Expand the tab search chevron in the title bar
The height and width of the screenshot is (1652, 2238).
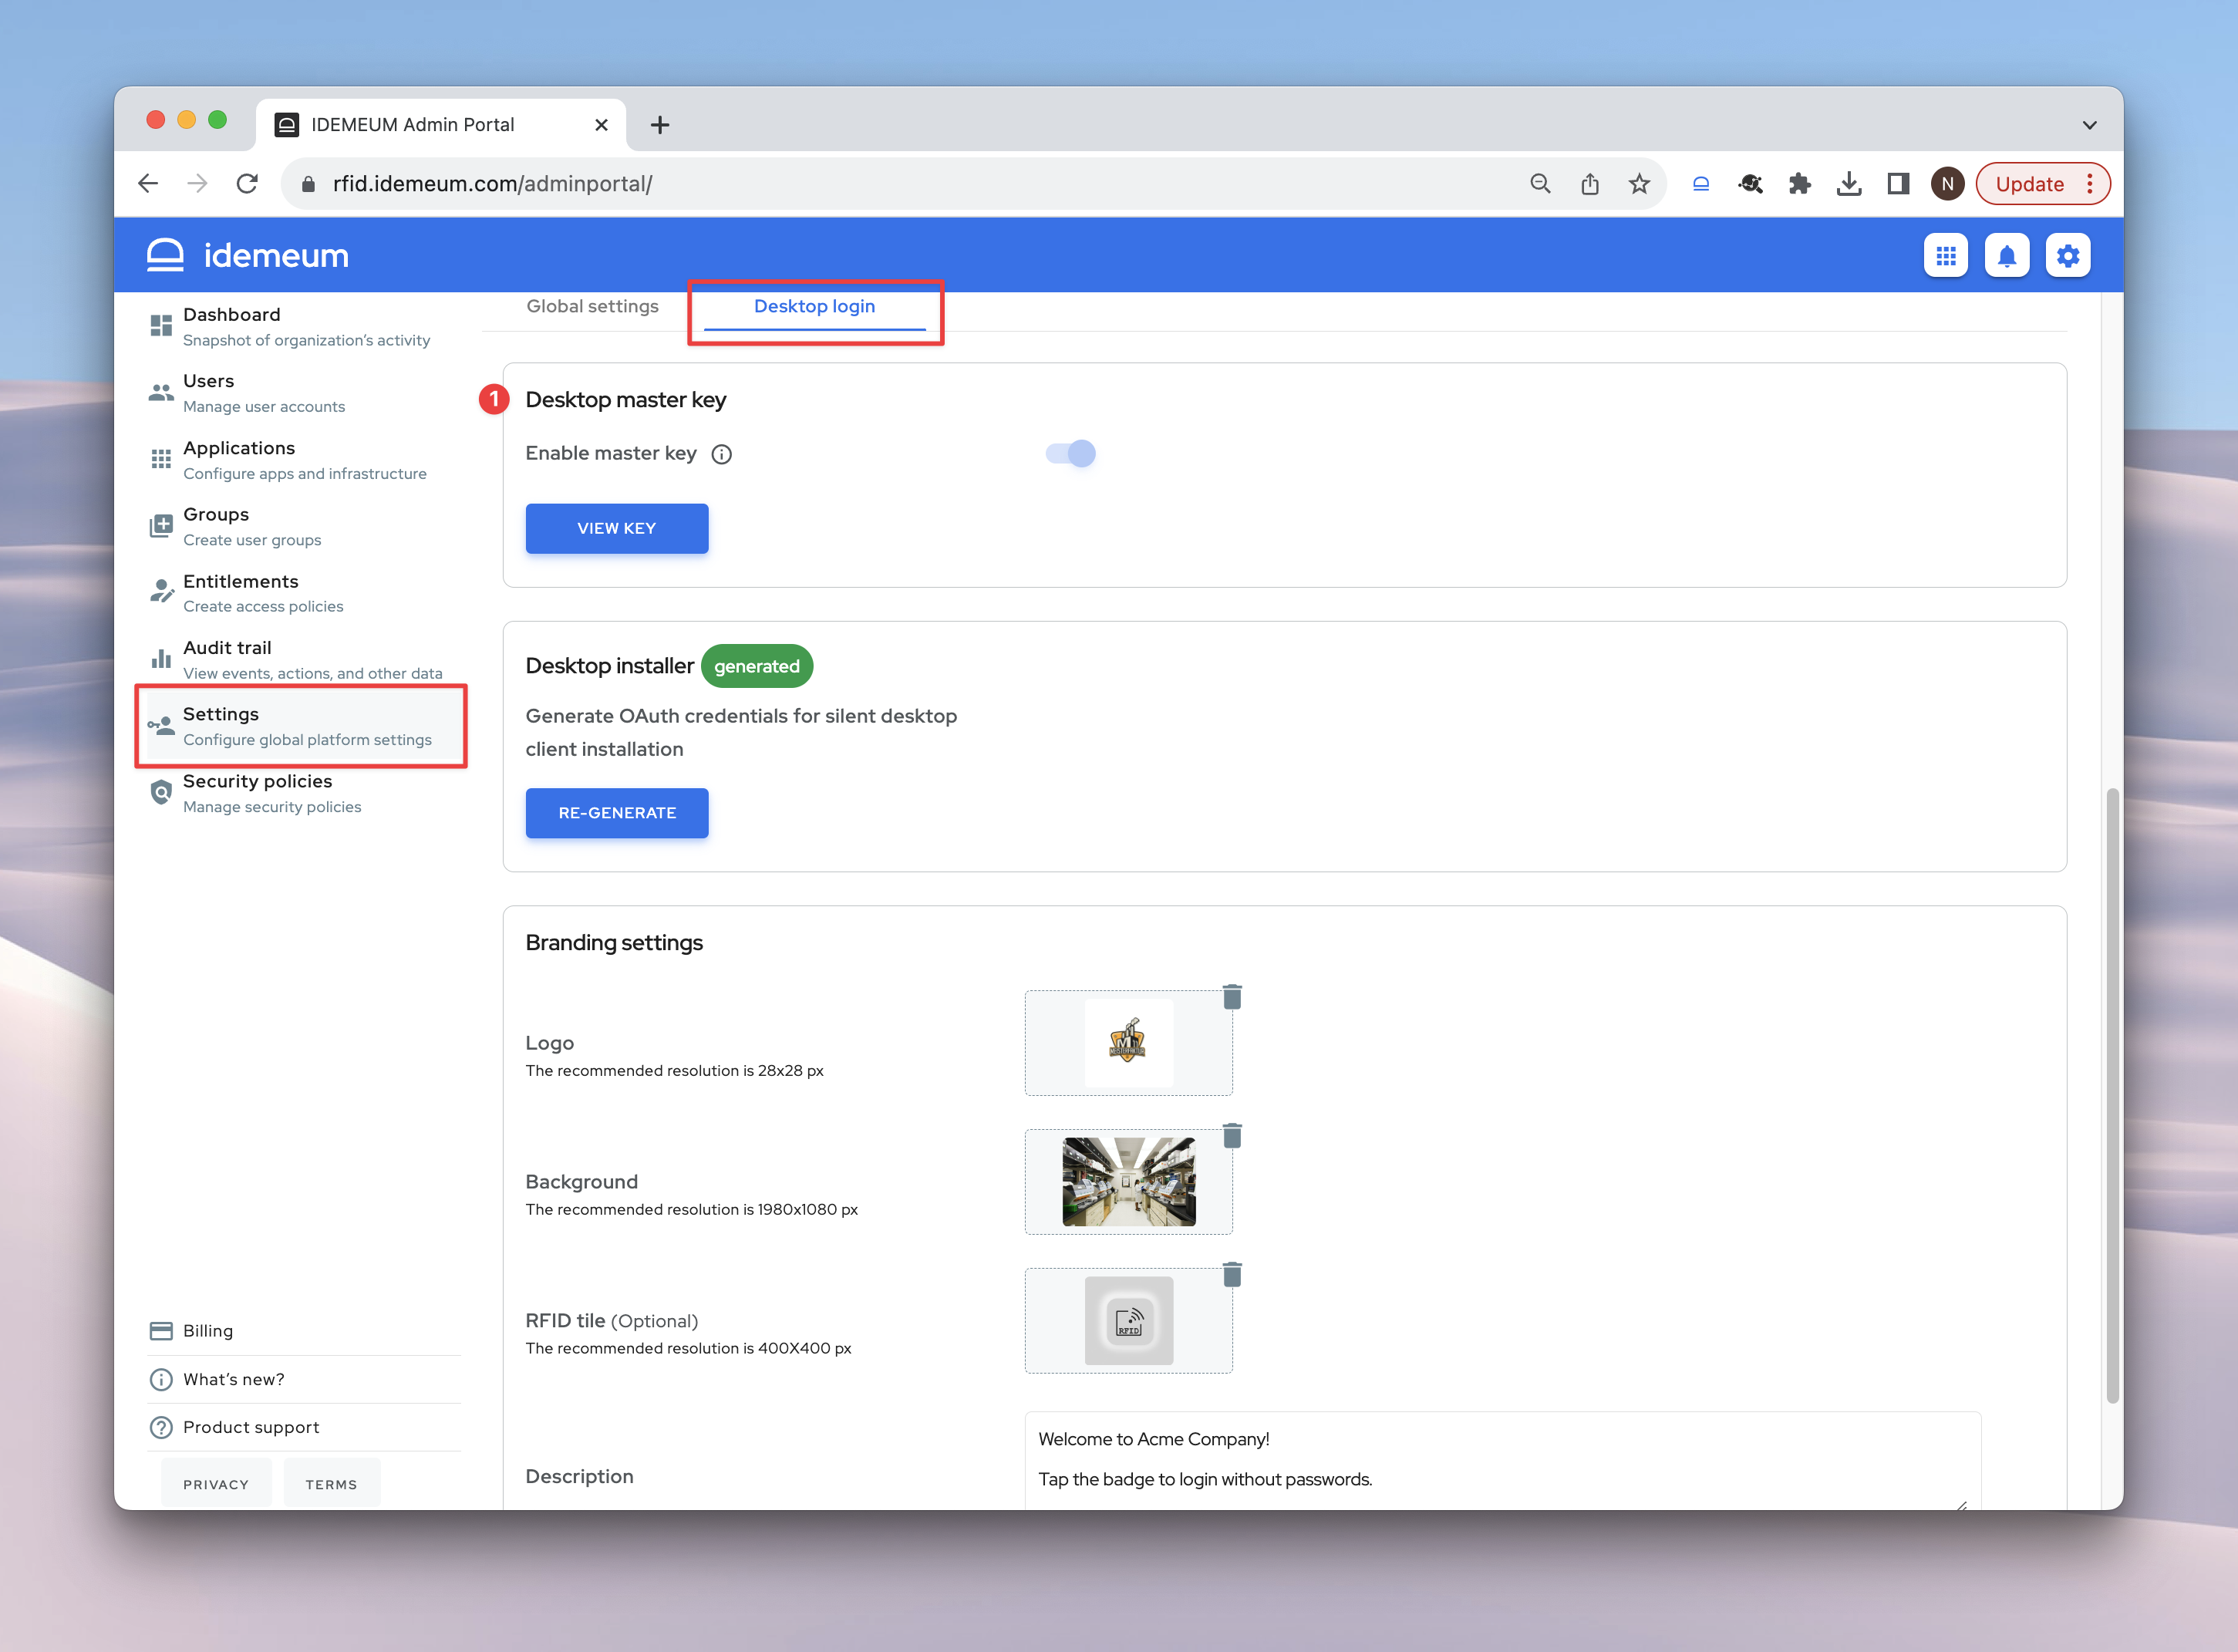[x=2089, y=125]
